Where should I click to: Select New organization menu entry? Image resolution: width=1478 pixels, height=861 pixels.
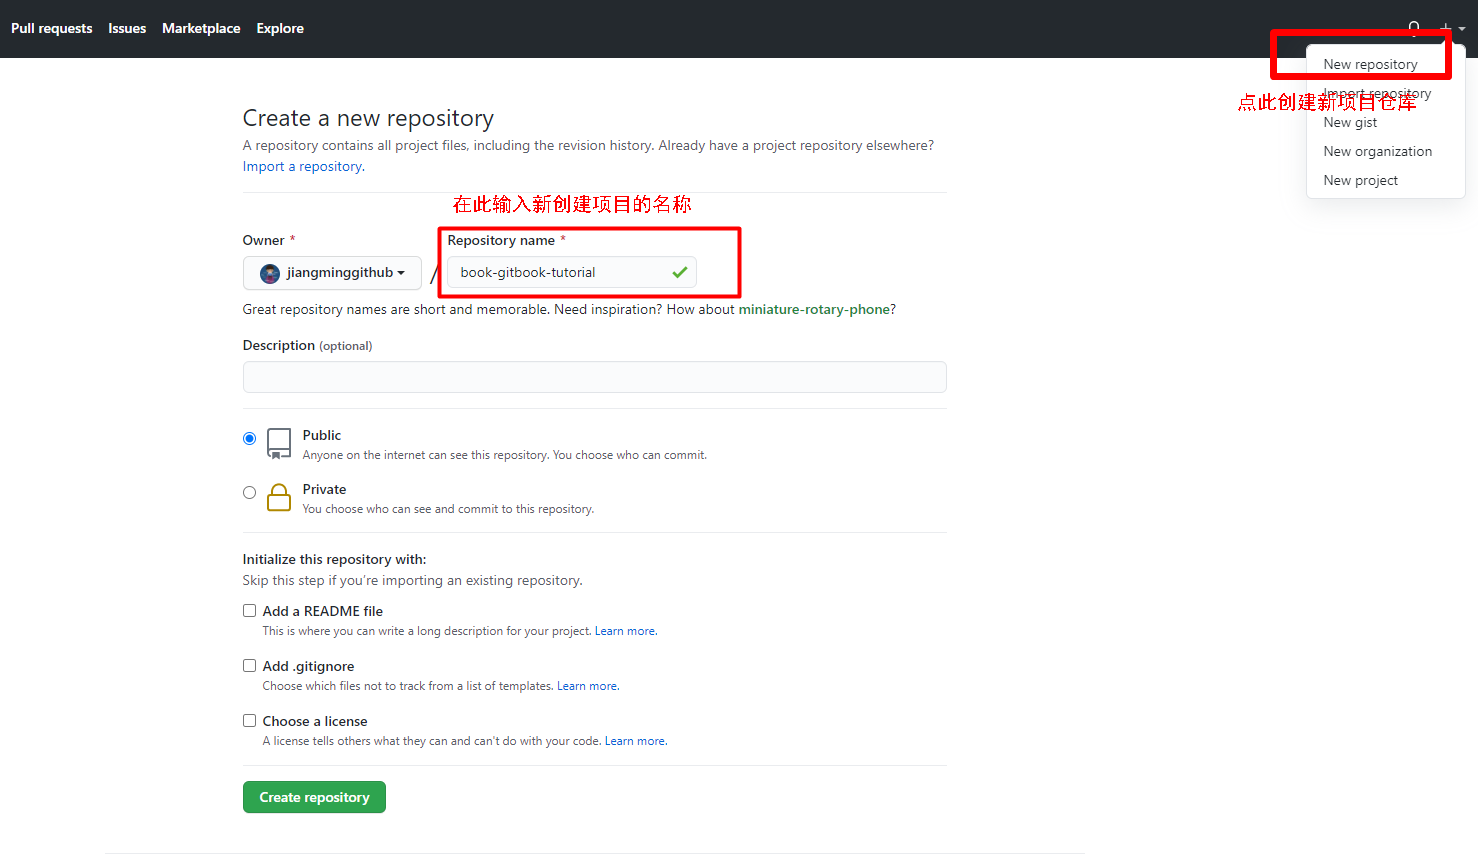click(1377, 151)
